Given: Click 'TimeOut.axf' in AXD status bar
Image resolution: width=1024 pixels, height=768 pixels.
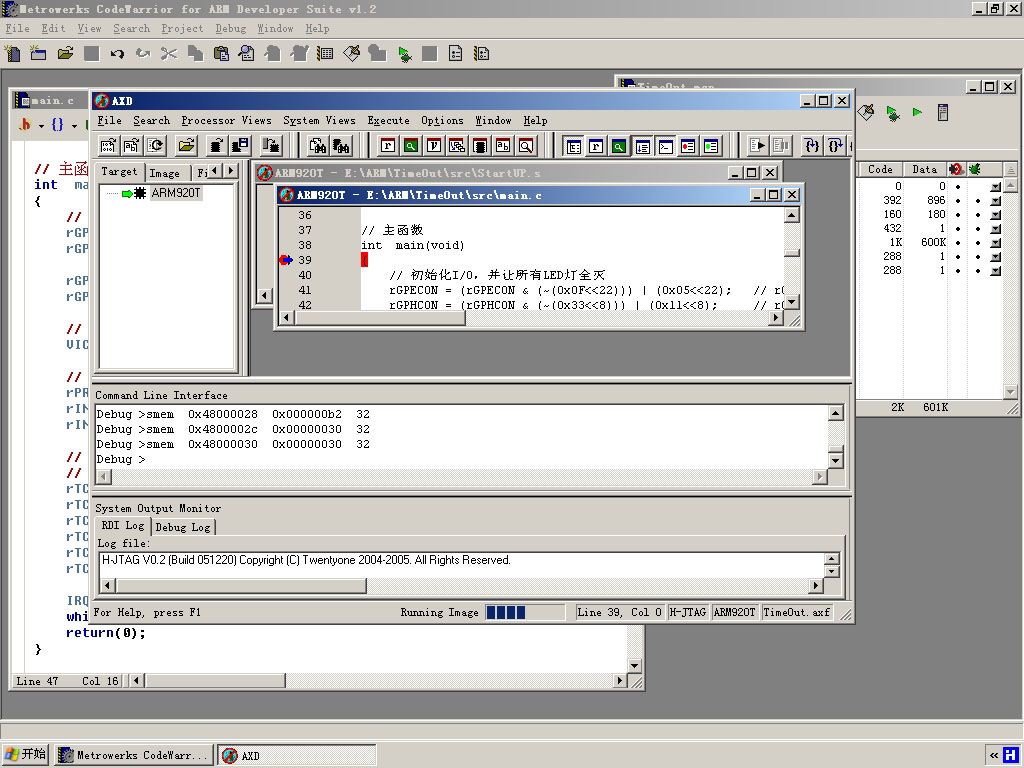Looking at the screenshot, I should [x=797, y=613].
